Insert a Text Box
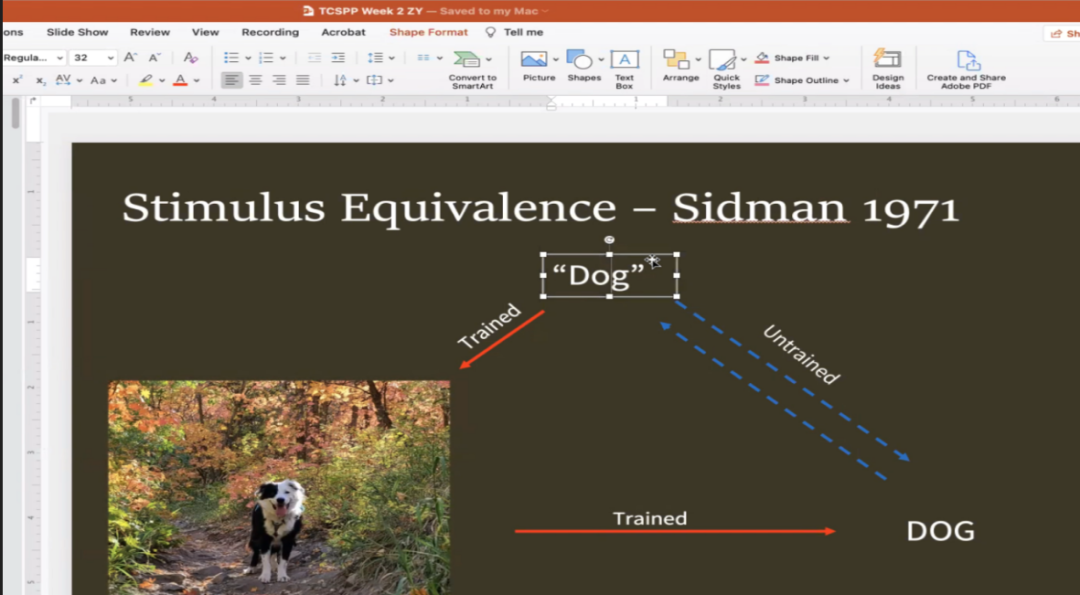Image resolution: width=1080 pixels, height=595 pixels. click(x=624, y=70)
